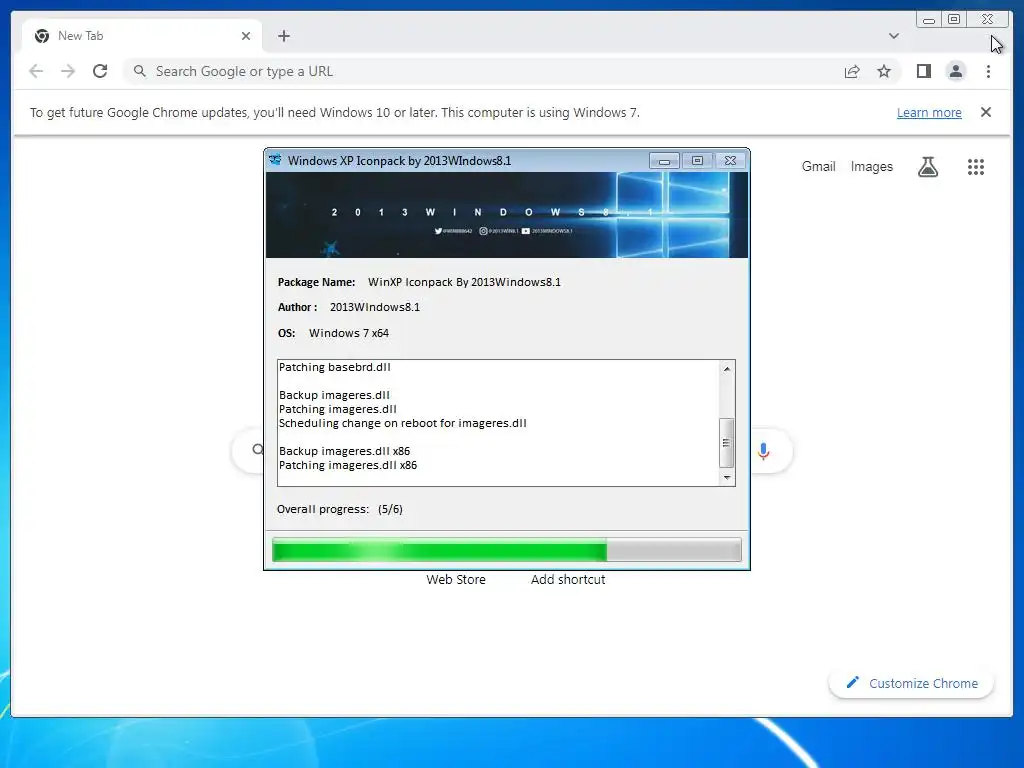Bookmark this tab with the star icon
This screenshot has width=1024, height=768.
[884, 71]
